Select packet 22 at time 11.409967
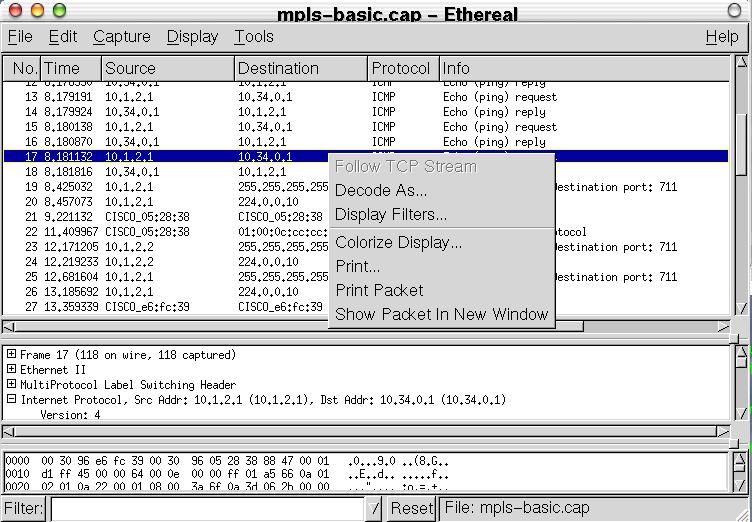The image size is (752, 522). 165,232
